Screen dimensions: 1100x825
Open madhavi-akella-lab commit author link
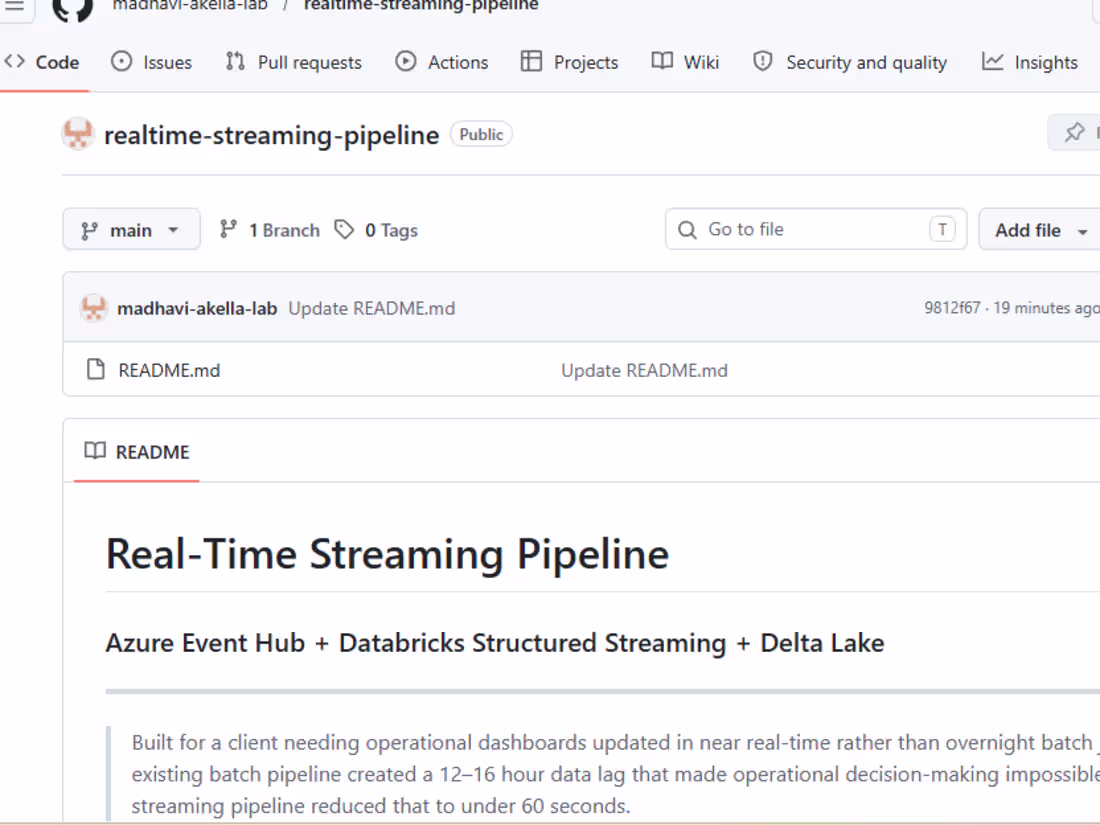tap(197, 309)
